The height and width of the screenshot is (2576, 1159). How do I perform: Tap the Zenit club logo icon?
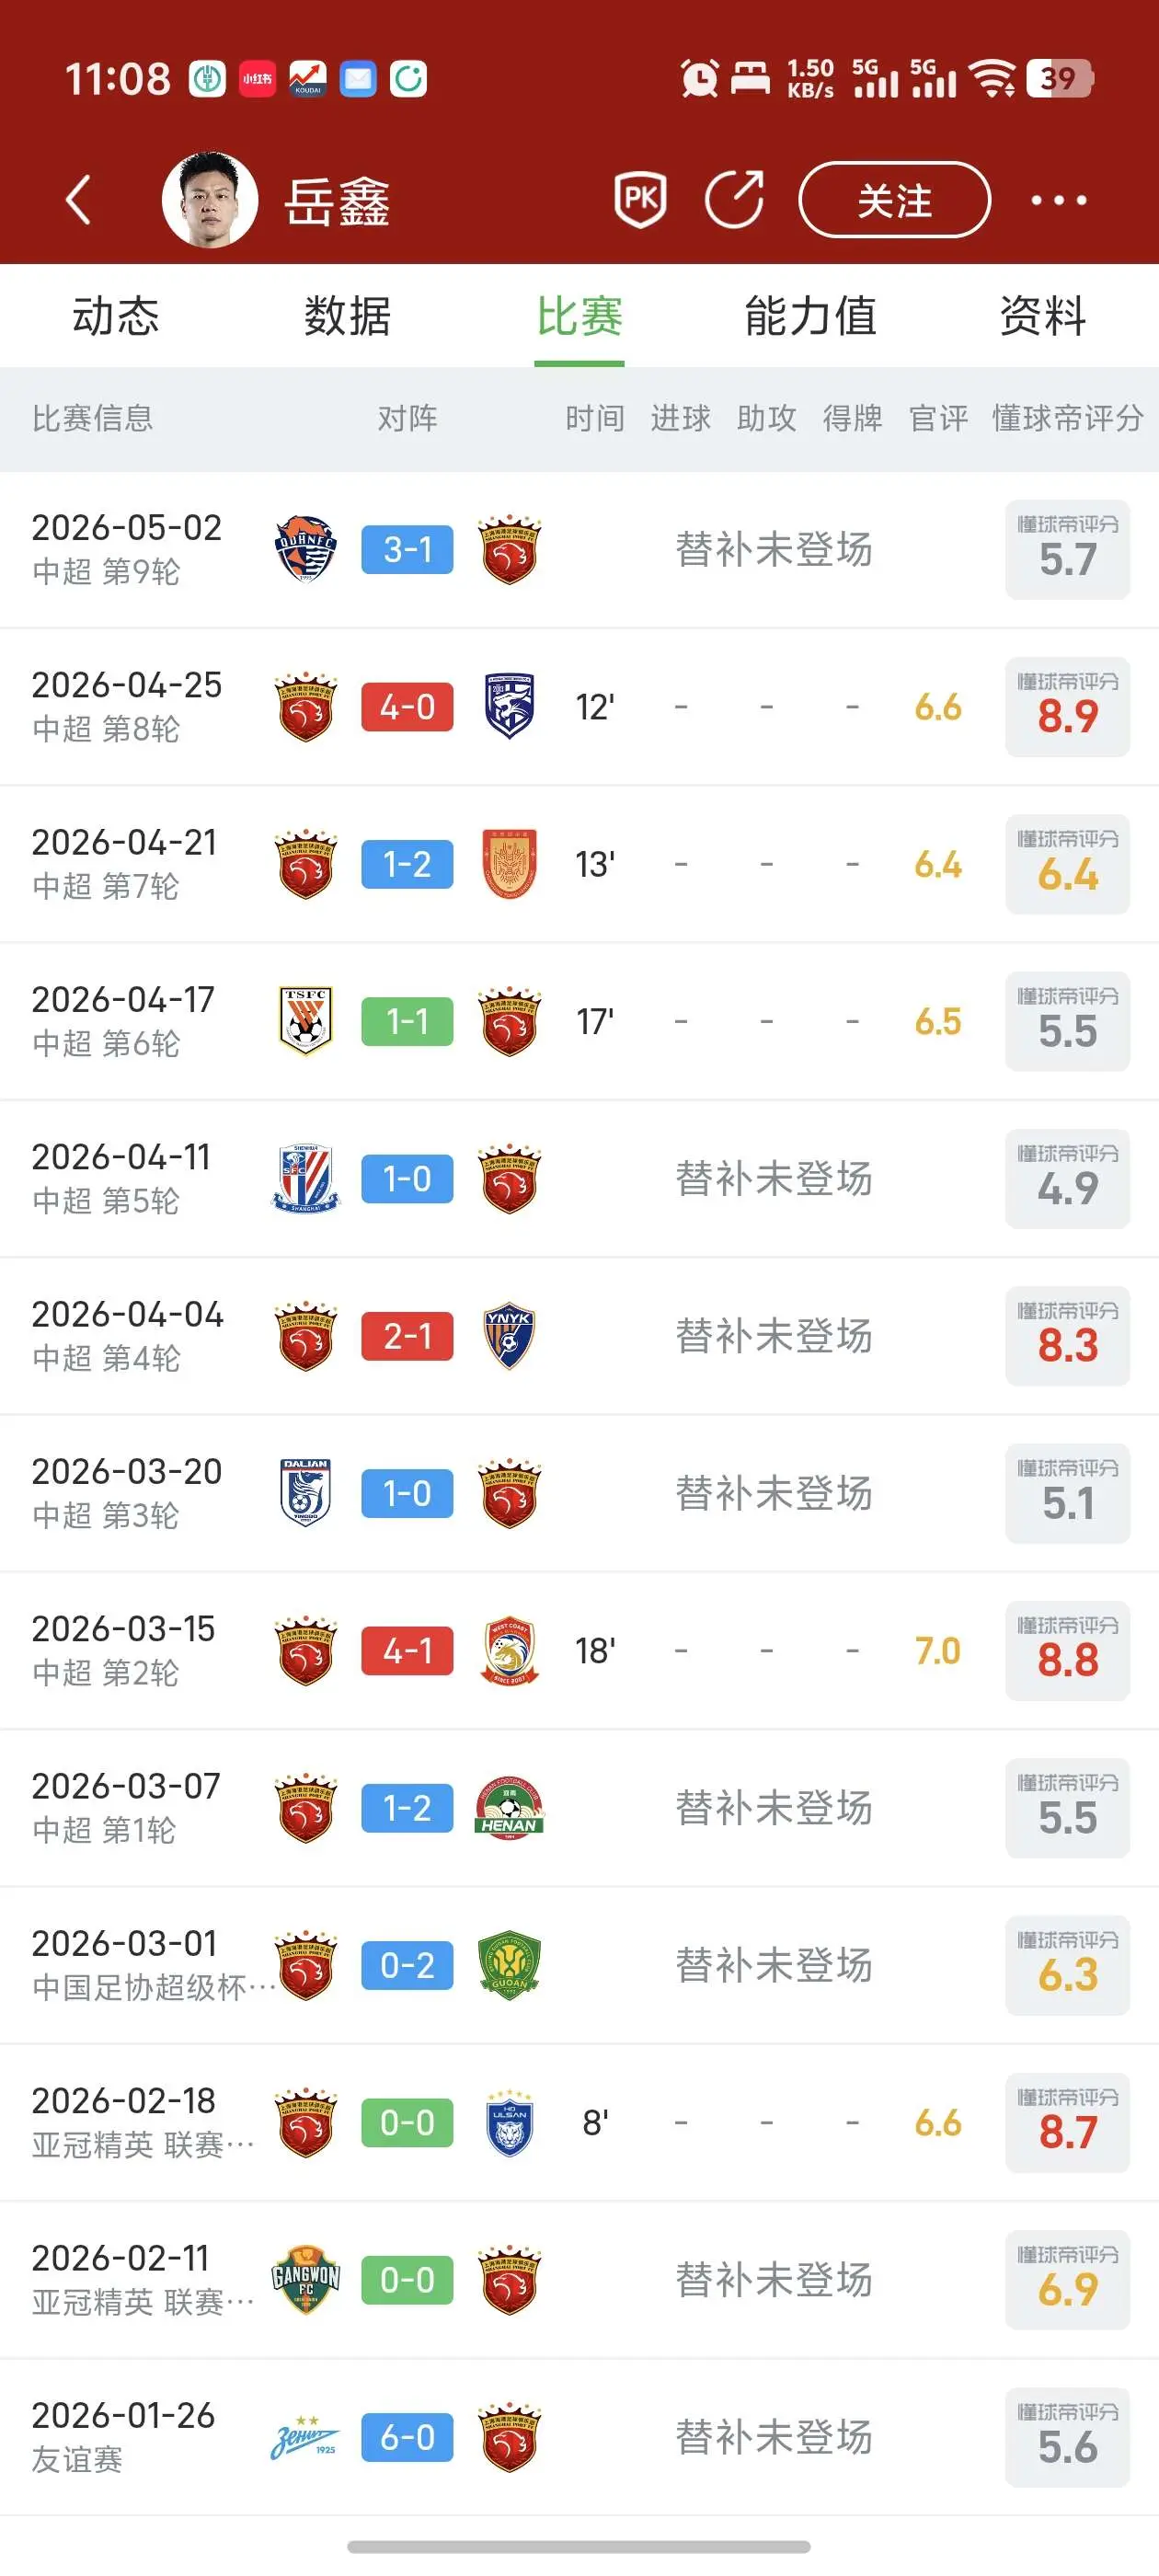coord(305,2437)
